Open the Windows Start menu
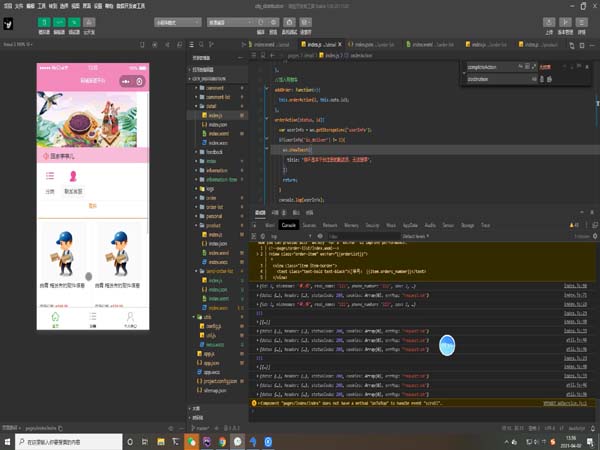This screenshot has width=600, height=450. click(7, 441)
